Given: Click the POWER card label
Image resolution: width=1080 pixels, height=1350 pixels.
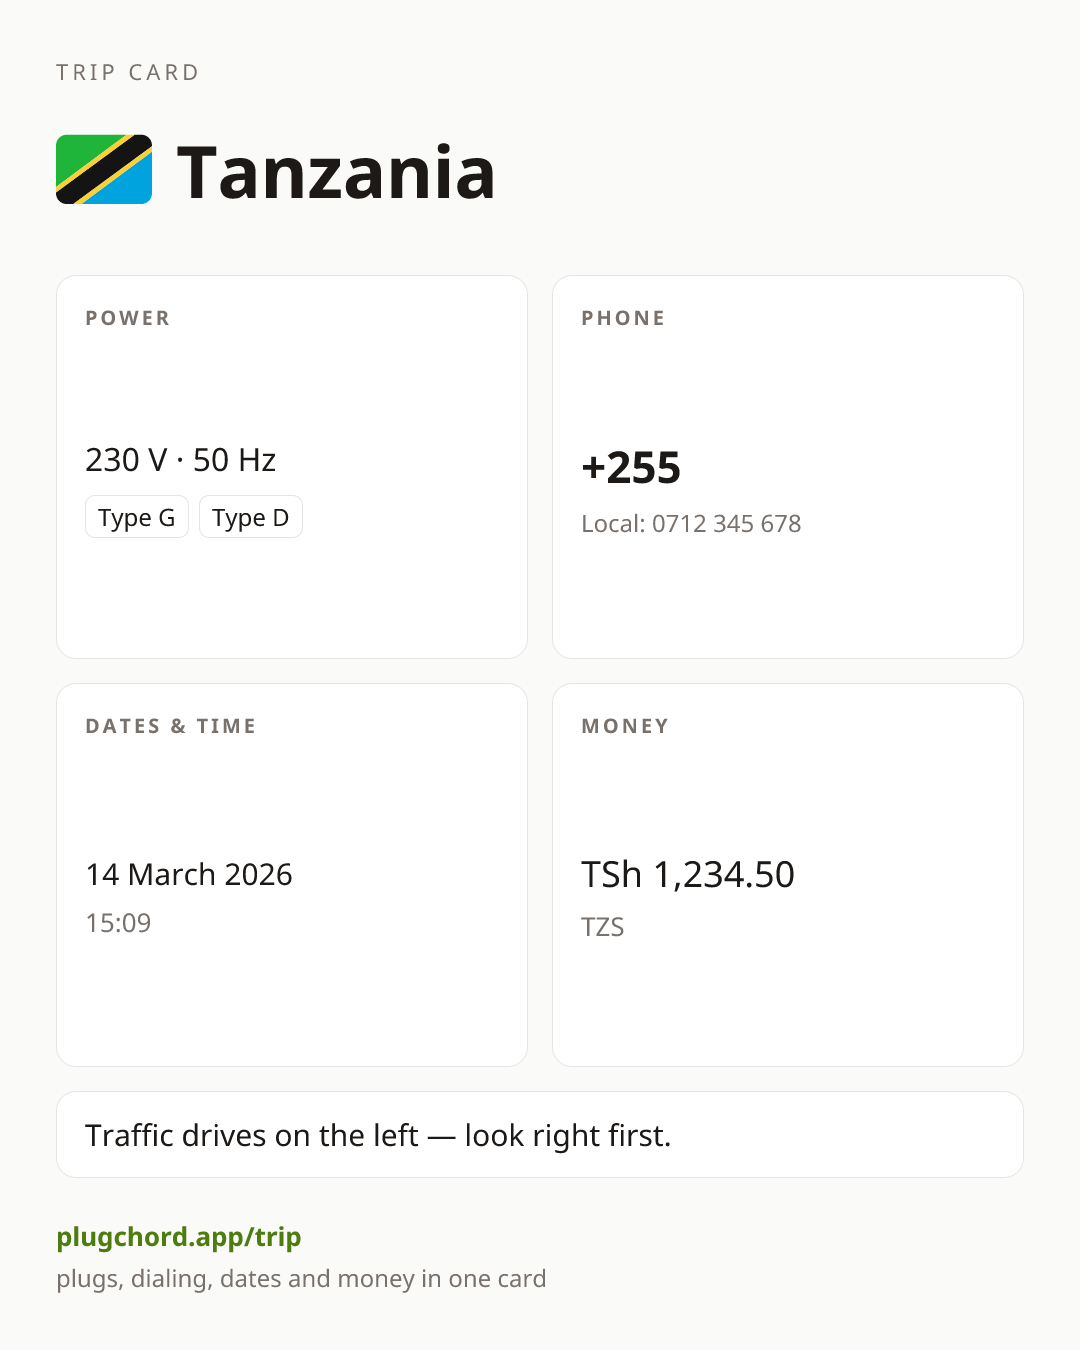Looking at the screenshot, I should [128, 318].
